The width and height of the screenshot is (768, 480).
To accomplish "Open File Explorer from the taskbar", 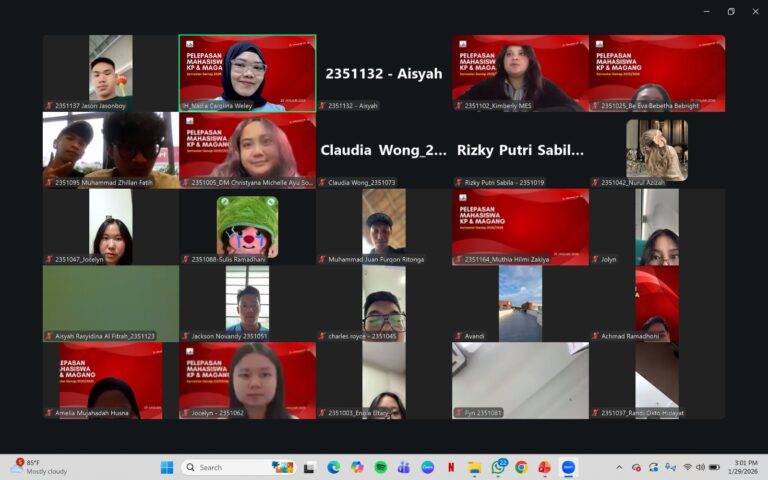I will click(474, 468).
